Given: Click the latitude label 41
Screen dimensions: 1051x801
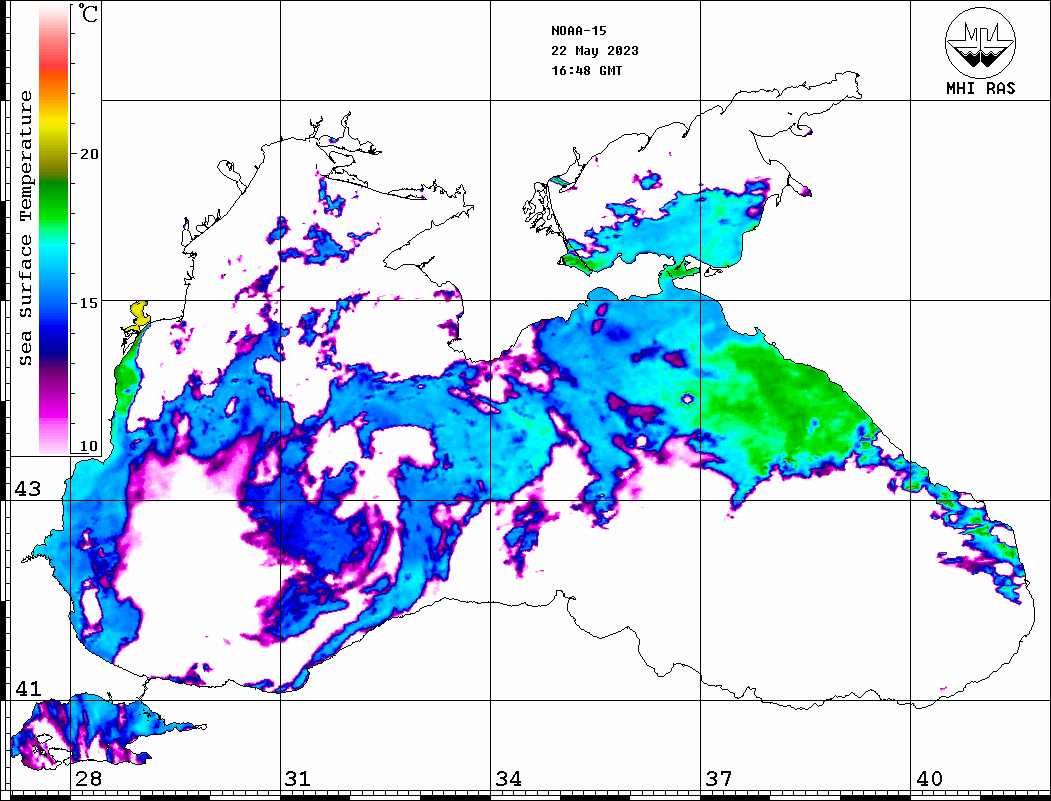Looking at the screenshot, I should pyautogui.click(x=28, y=688).
